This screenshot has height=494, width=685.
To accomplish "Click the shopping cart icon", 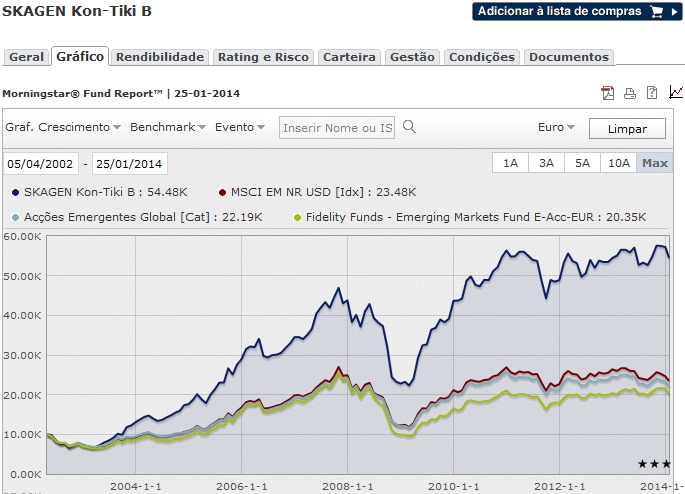I will pyautogui.click(x=657, y=12).
